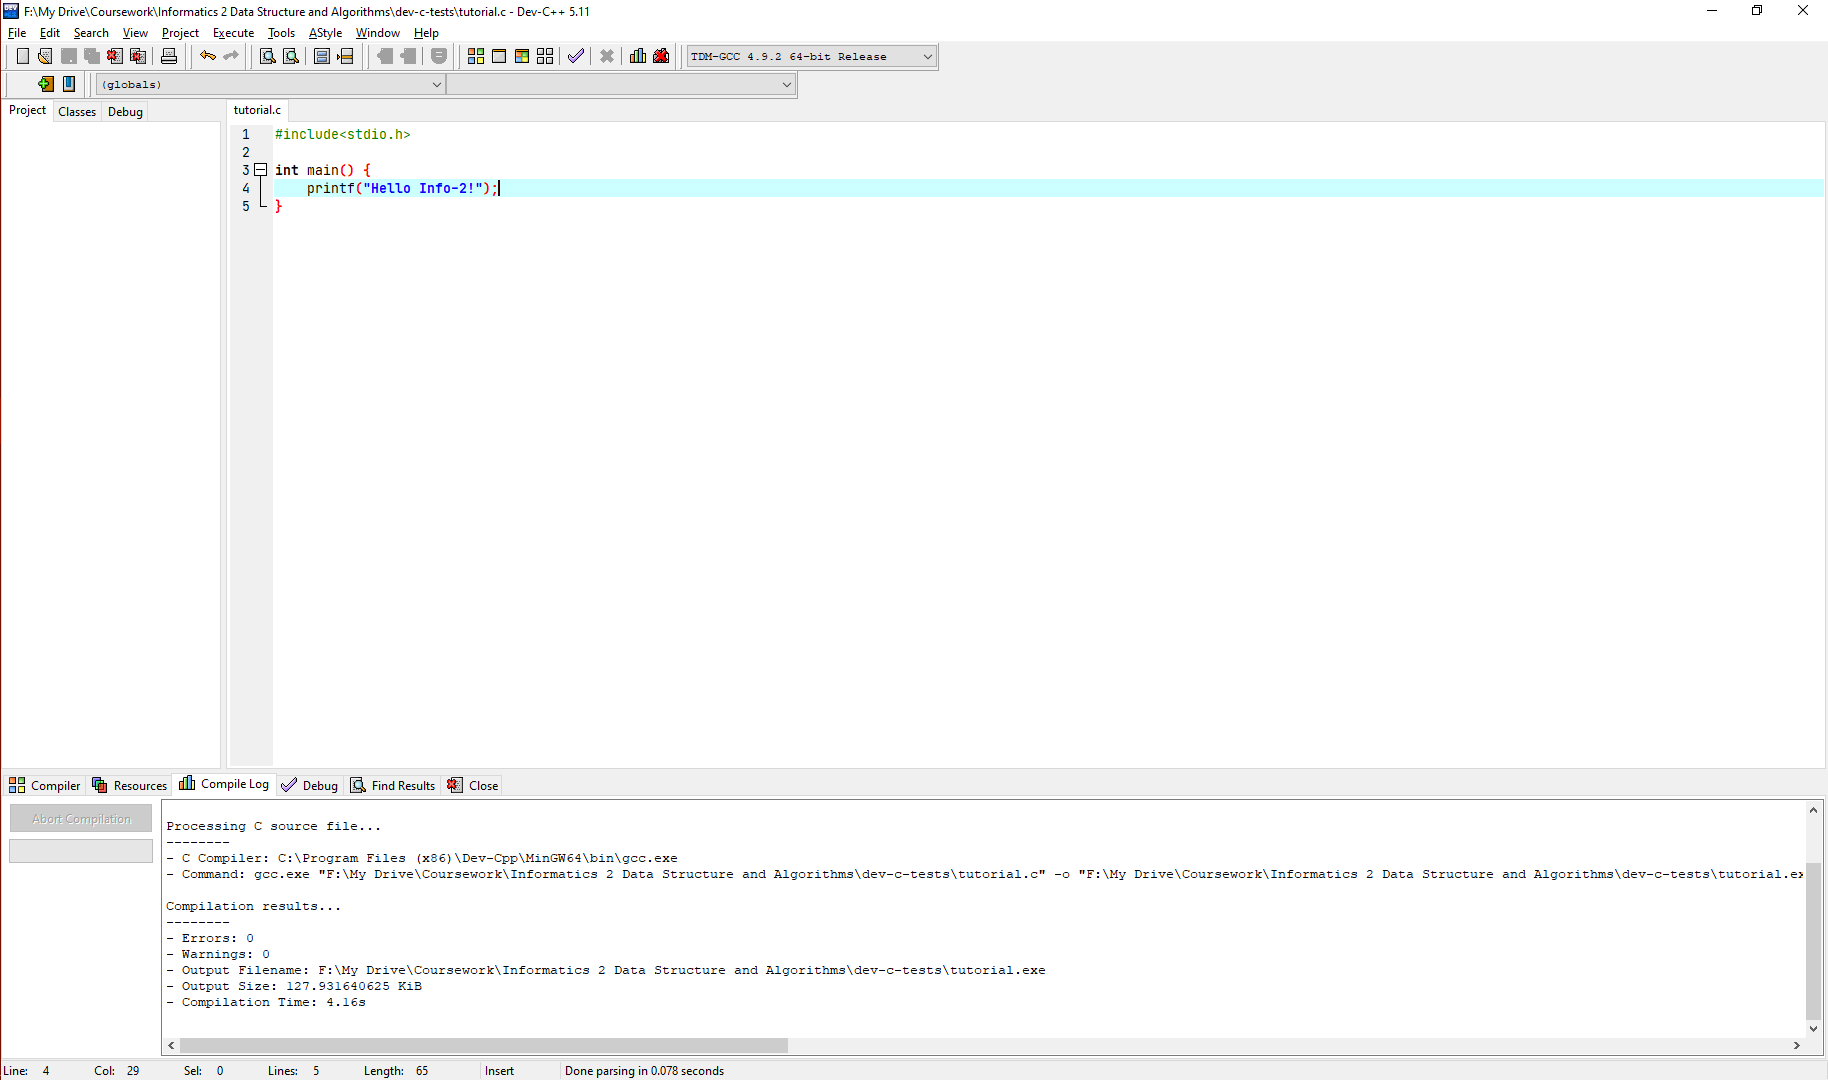
Task: Select the tutorial.c editor tab
Action: [257, 110]
